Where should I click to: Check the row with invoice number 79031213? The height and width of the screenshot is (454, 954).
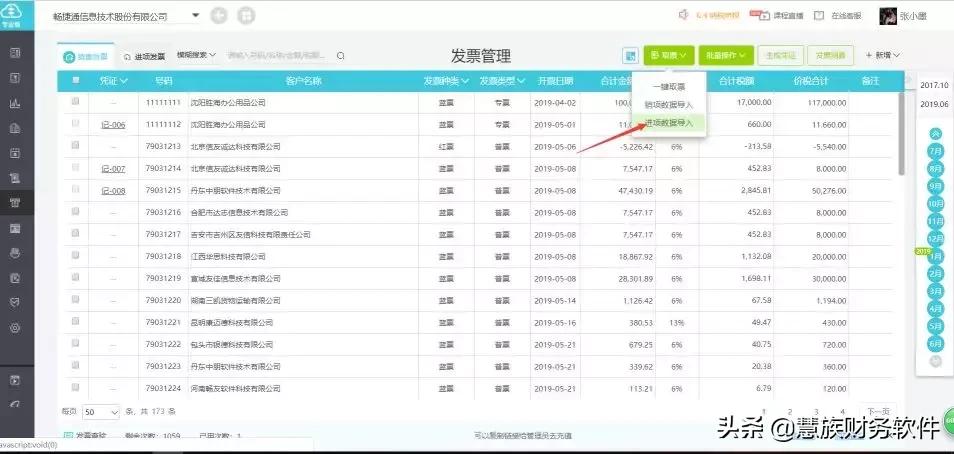75,145
